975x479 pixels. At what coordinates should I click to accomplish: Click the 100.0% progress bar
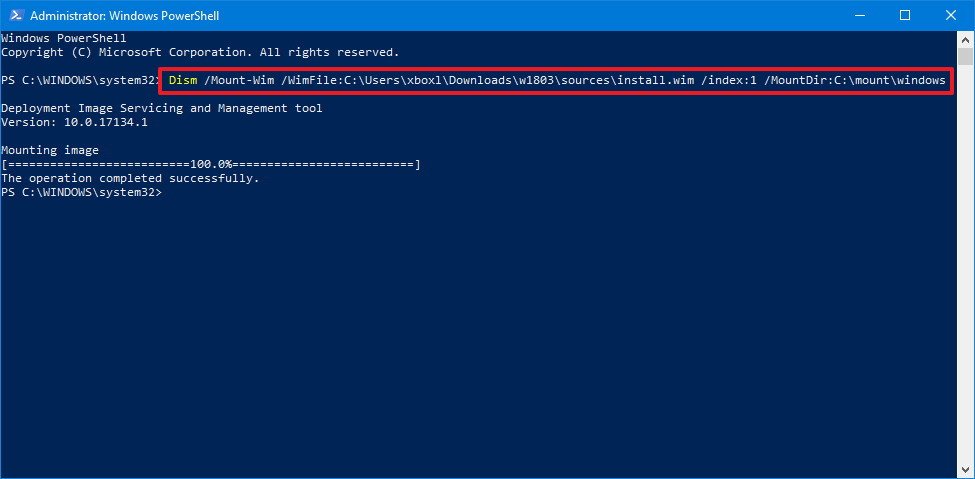[x=211, y=164]
